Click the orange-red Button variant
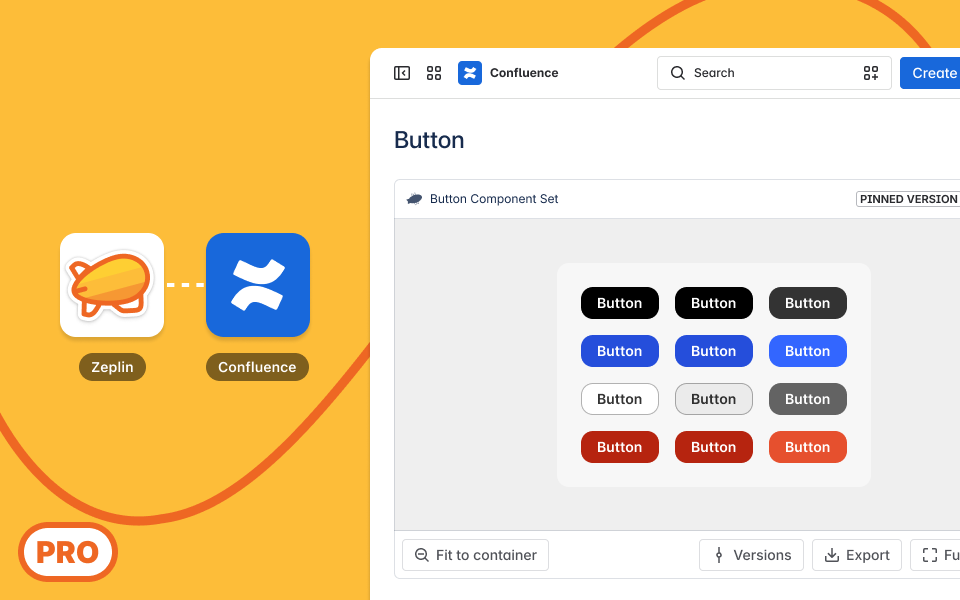This screenshot has height=600, width=960. tap(808, 447)
